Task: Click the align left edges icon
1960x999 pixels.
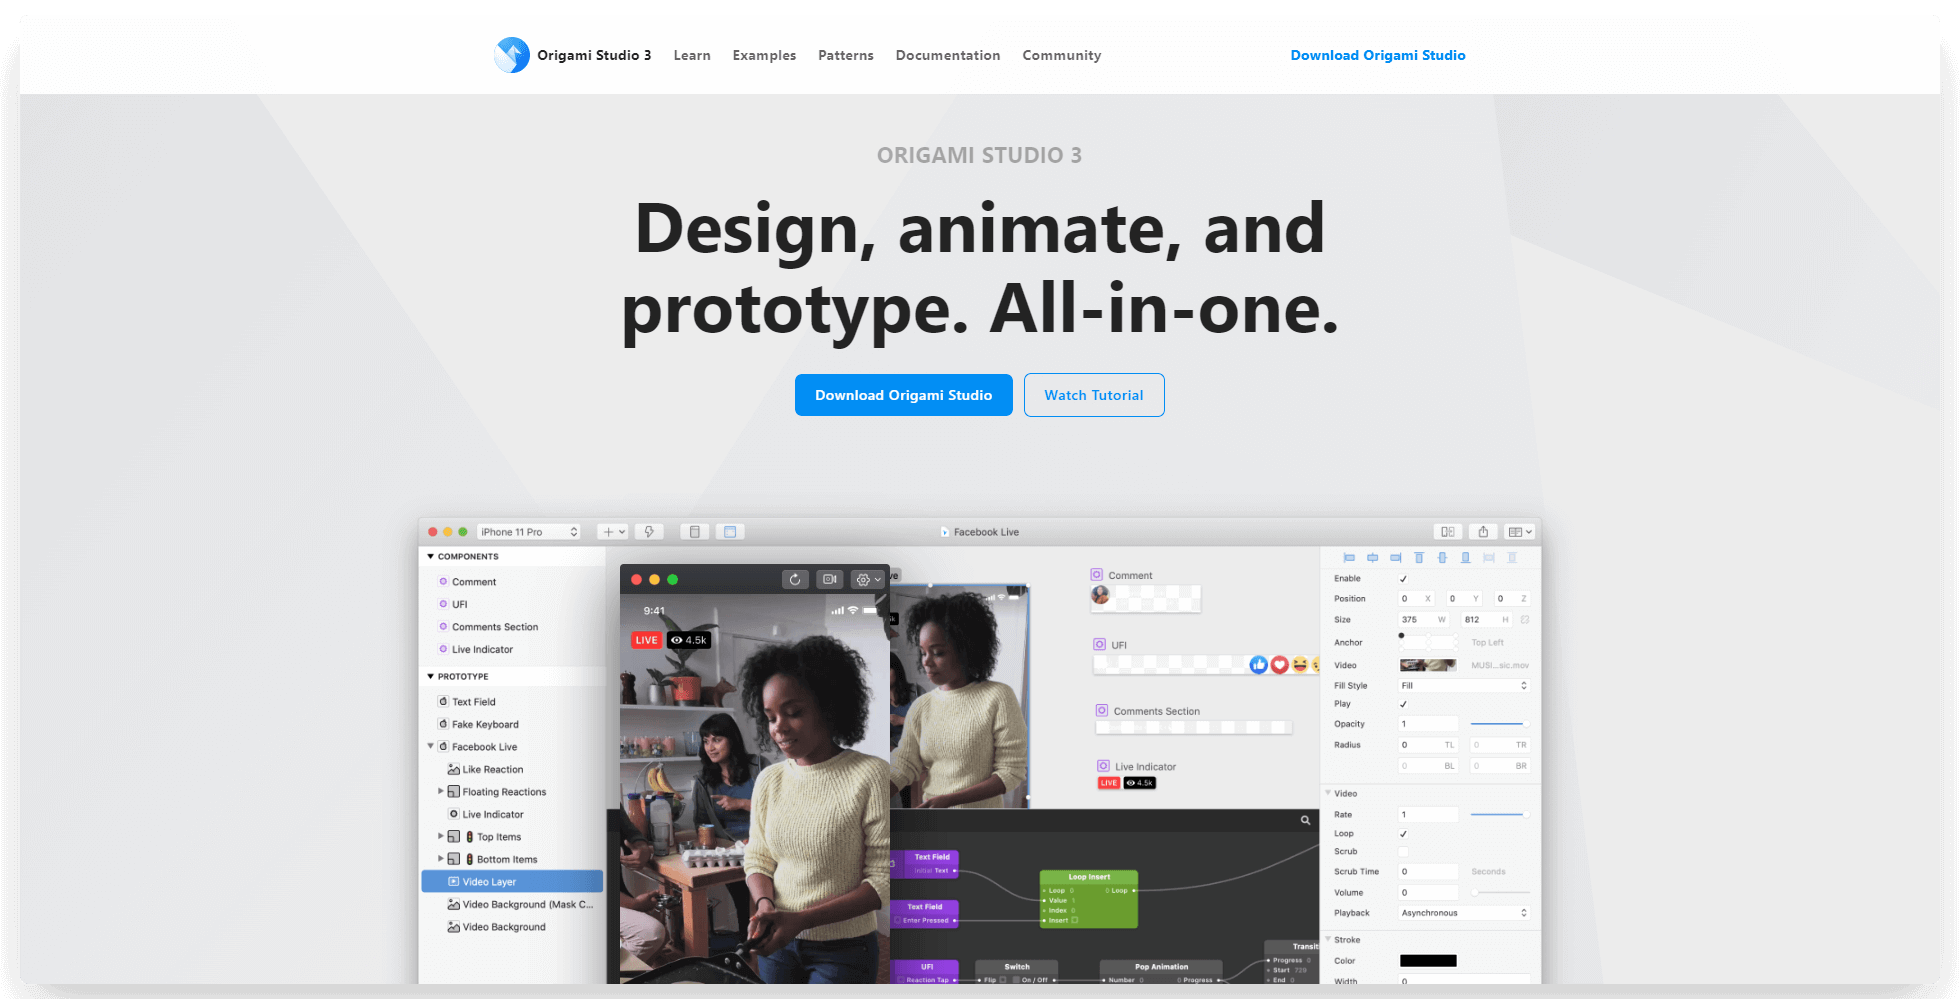Action: [1349, 558]
